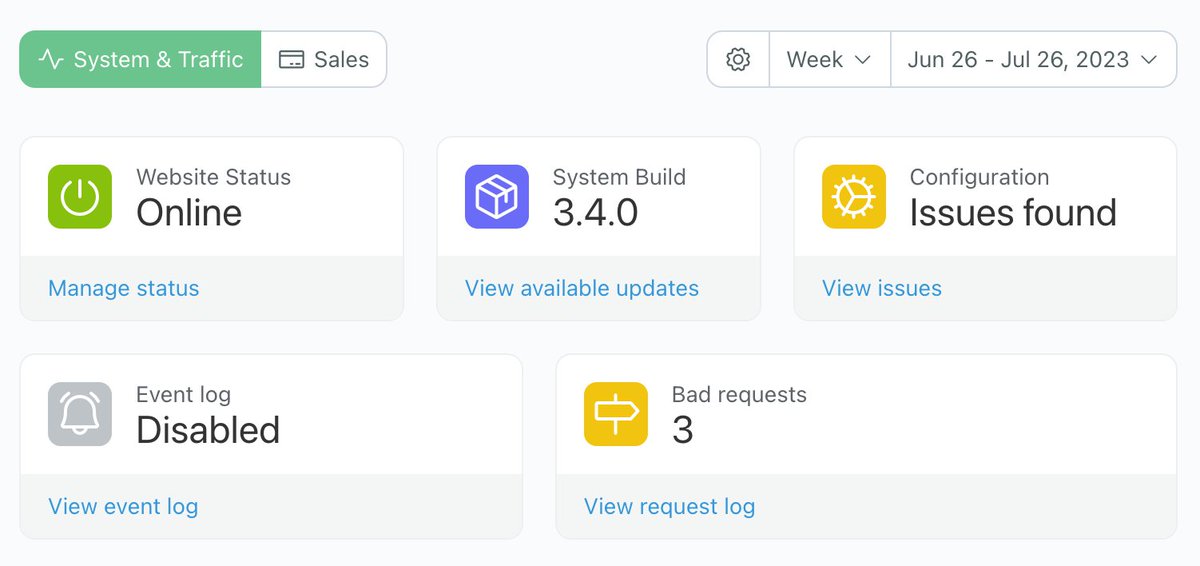Click the yellow signpost Bad requests icon

click(616, 414)
